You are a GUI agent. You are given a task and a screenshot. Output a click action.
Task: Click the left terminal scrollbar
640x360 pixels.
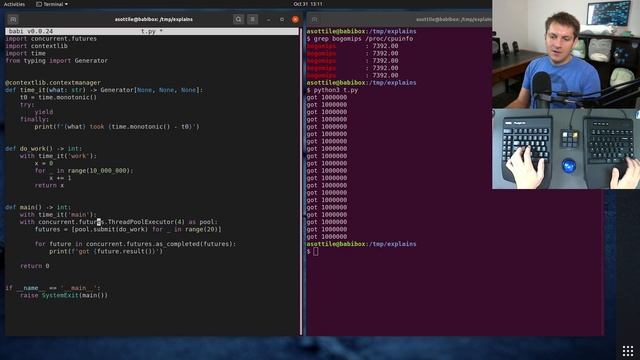301,182
